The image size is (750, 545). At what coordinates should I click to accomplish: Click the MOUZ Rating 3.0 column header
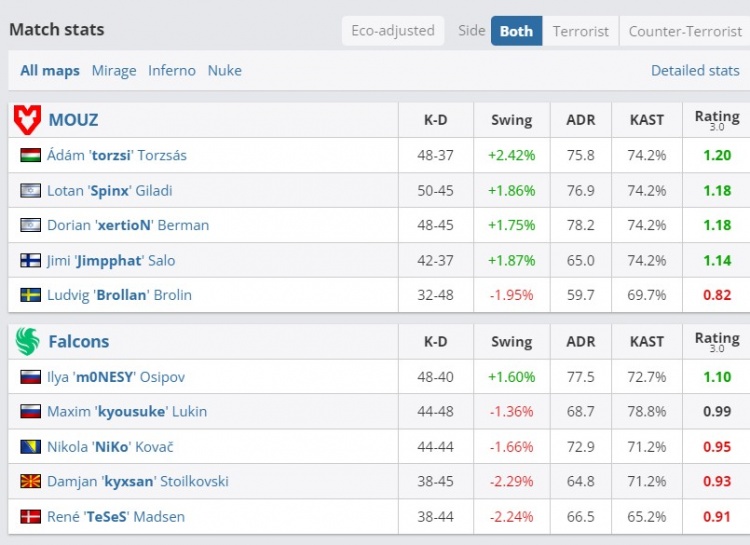tap(717, 120)
